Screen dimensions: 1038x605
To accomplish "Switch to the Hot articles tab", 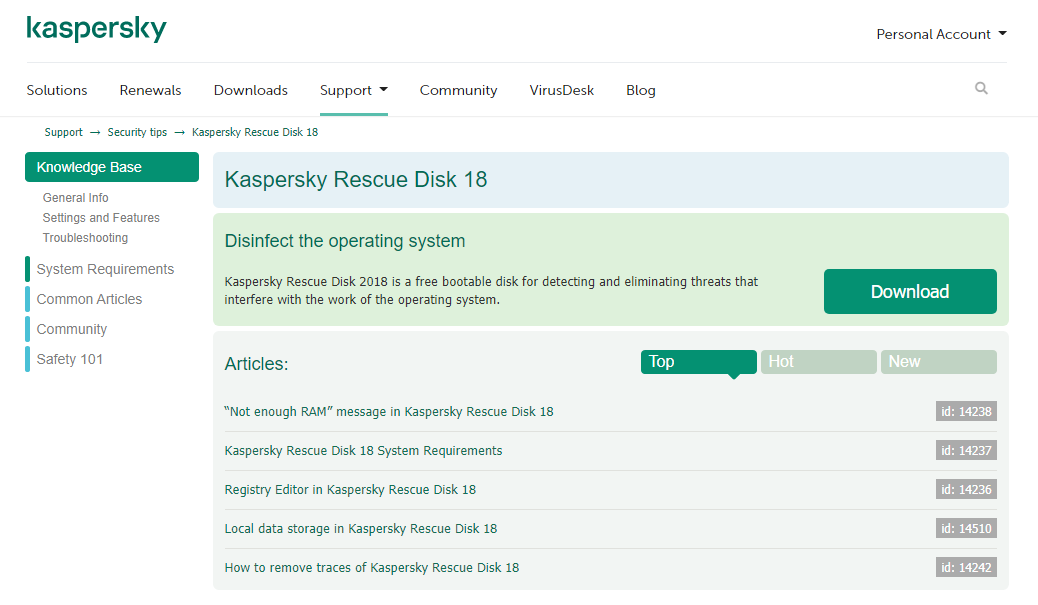I will click(819, 362).
